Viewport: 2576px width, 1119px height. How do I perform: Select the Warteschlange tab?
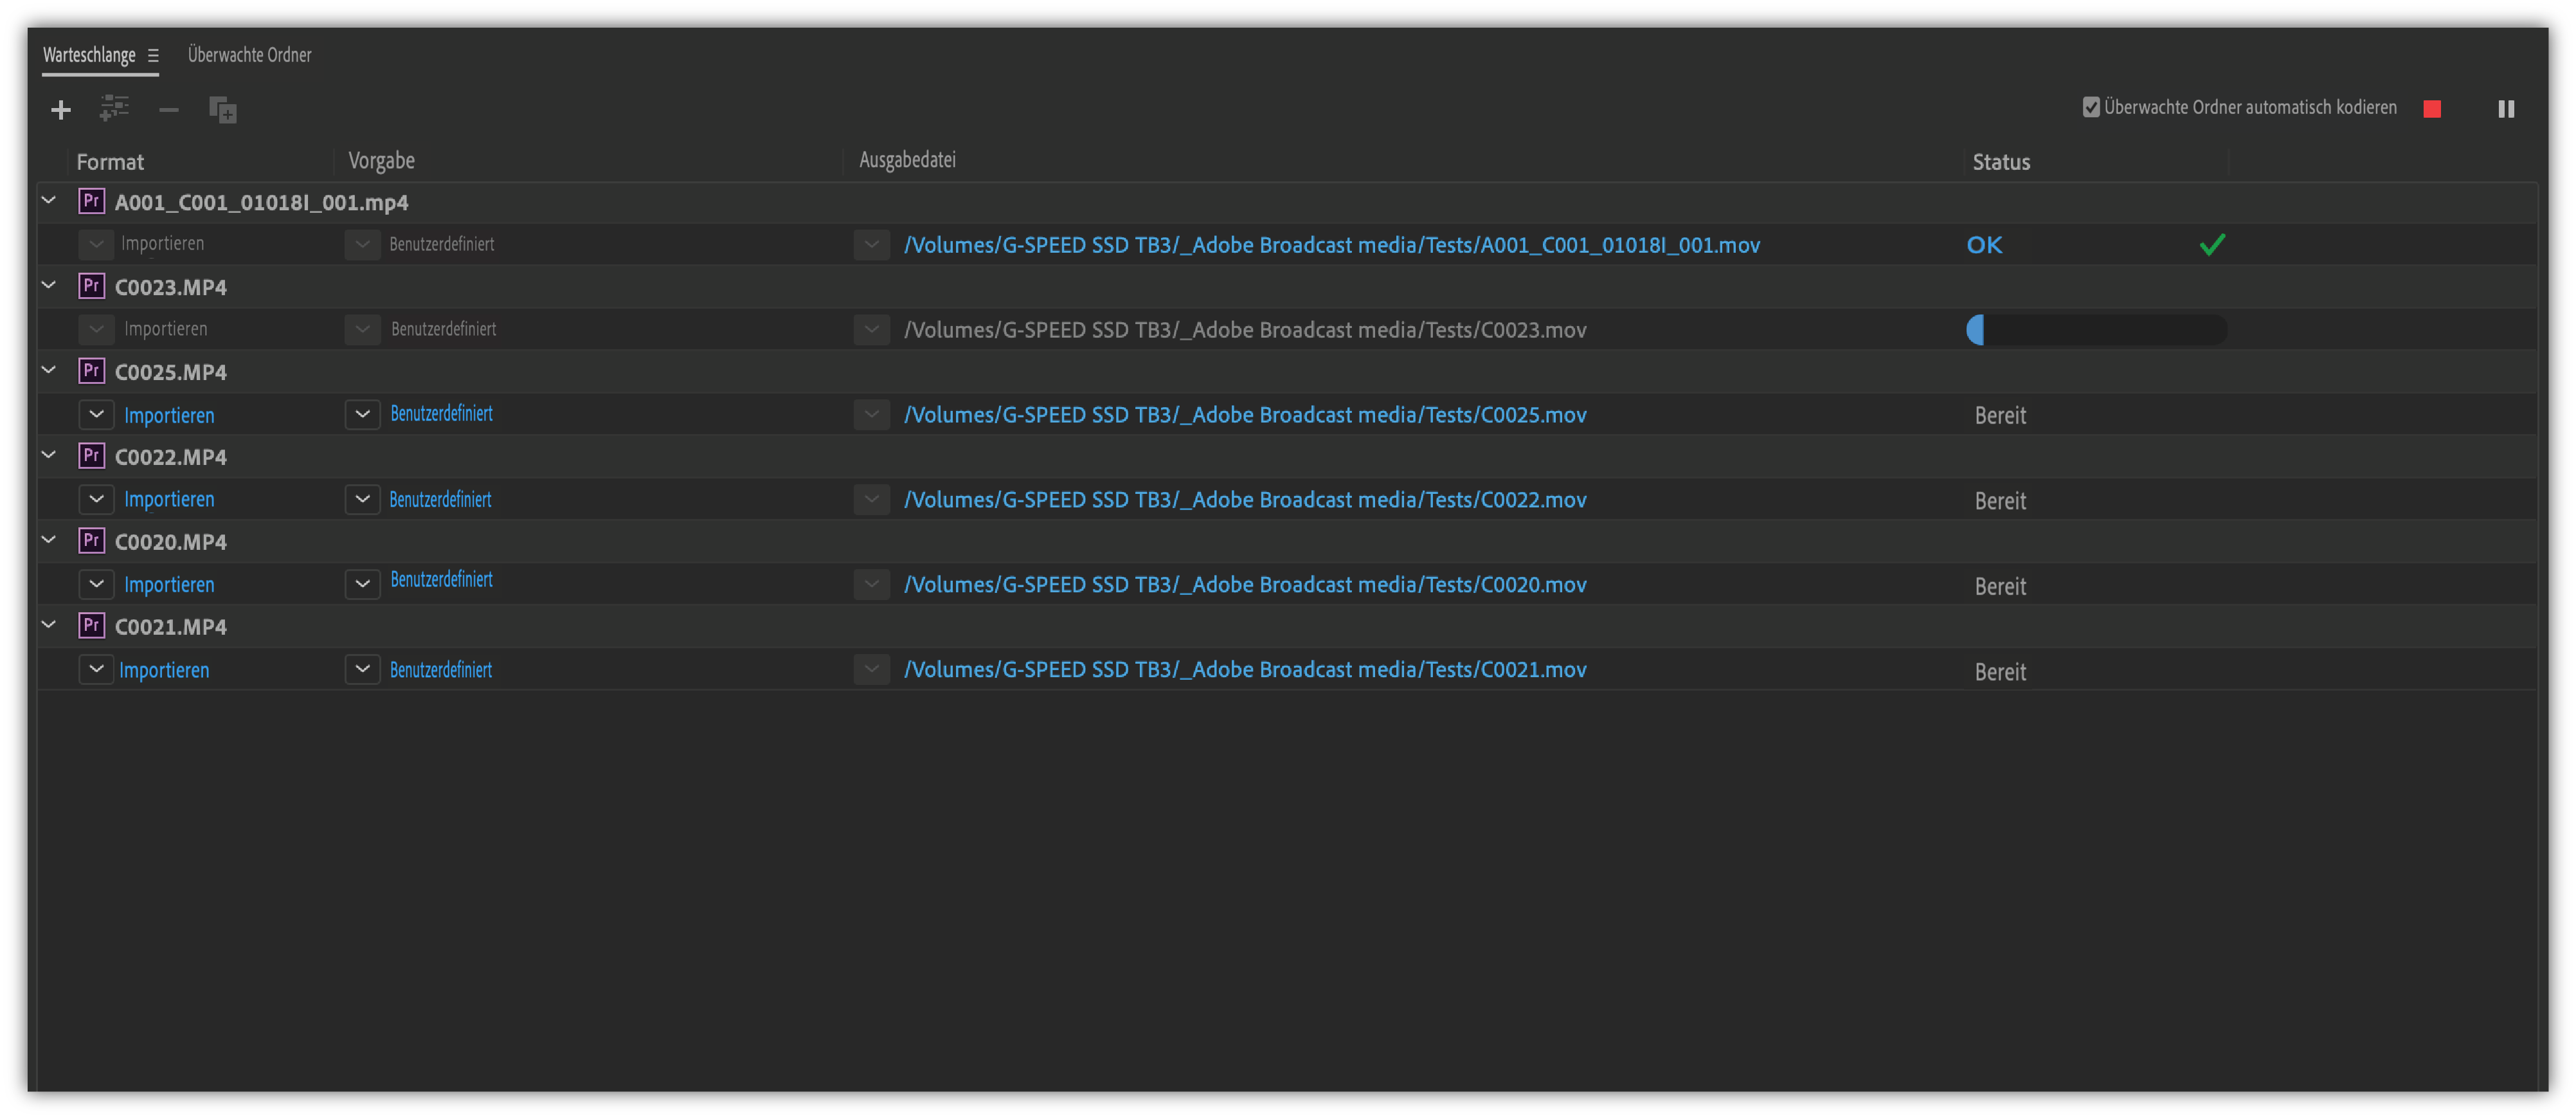89,55
